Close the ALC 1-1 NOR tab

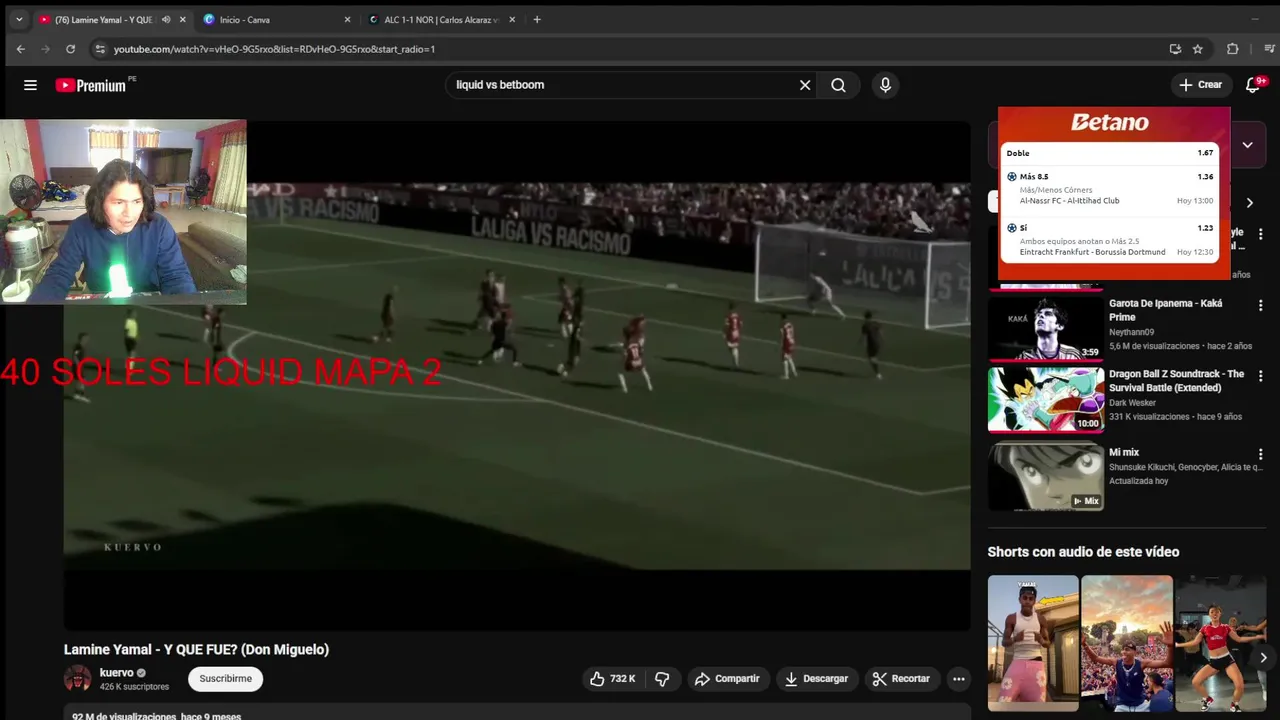[512, 19]
